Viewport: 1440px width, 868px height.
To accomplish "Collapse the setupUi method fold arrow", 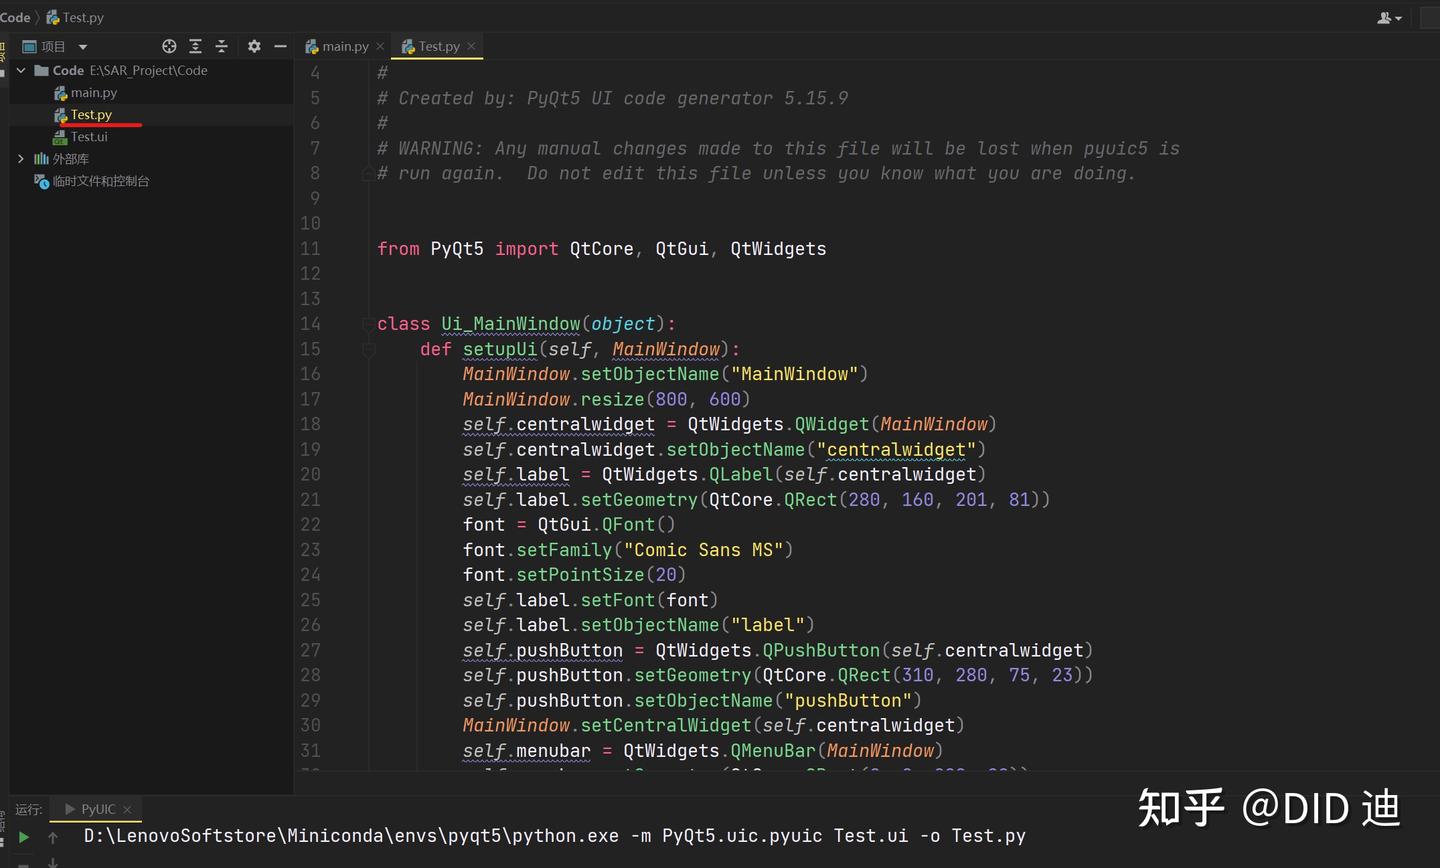I will coord(367,349).
